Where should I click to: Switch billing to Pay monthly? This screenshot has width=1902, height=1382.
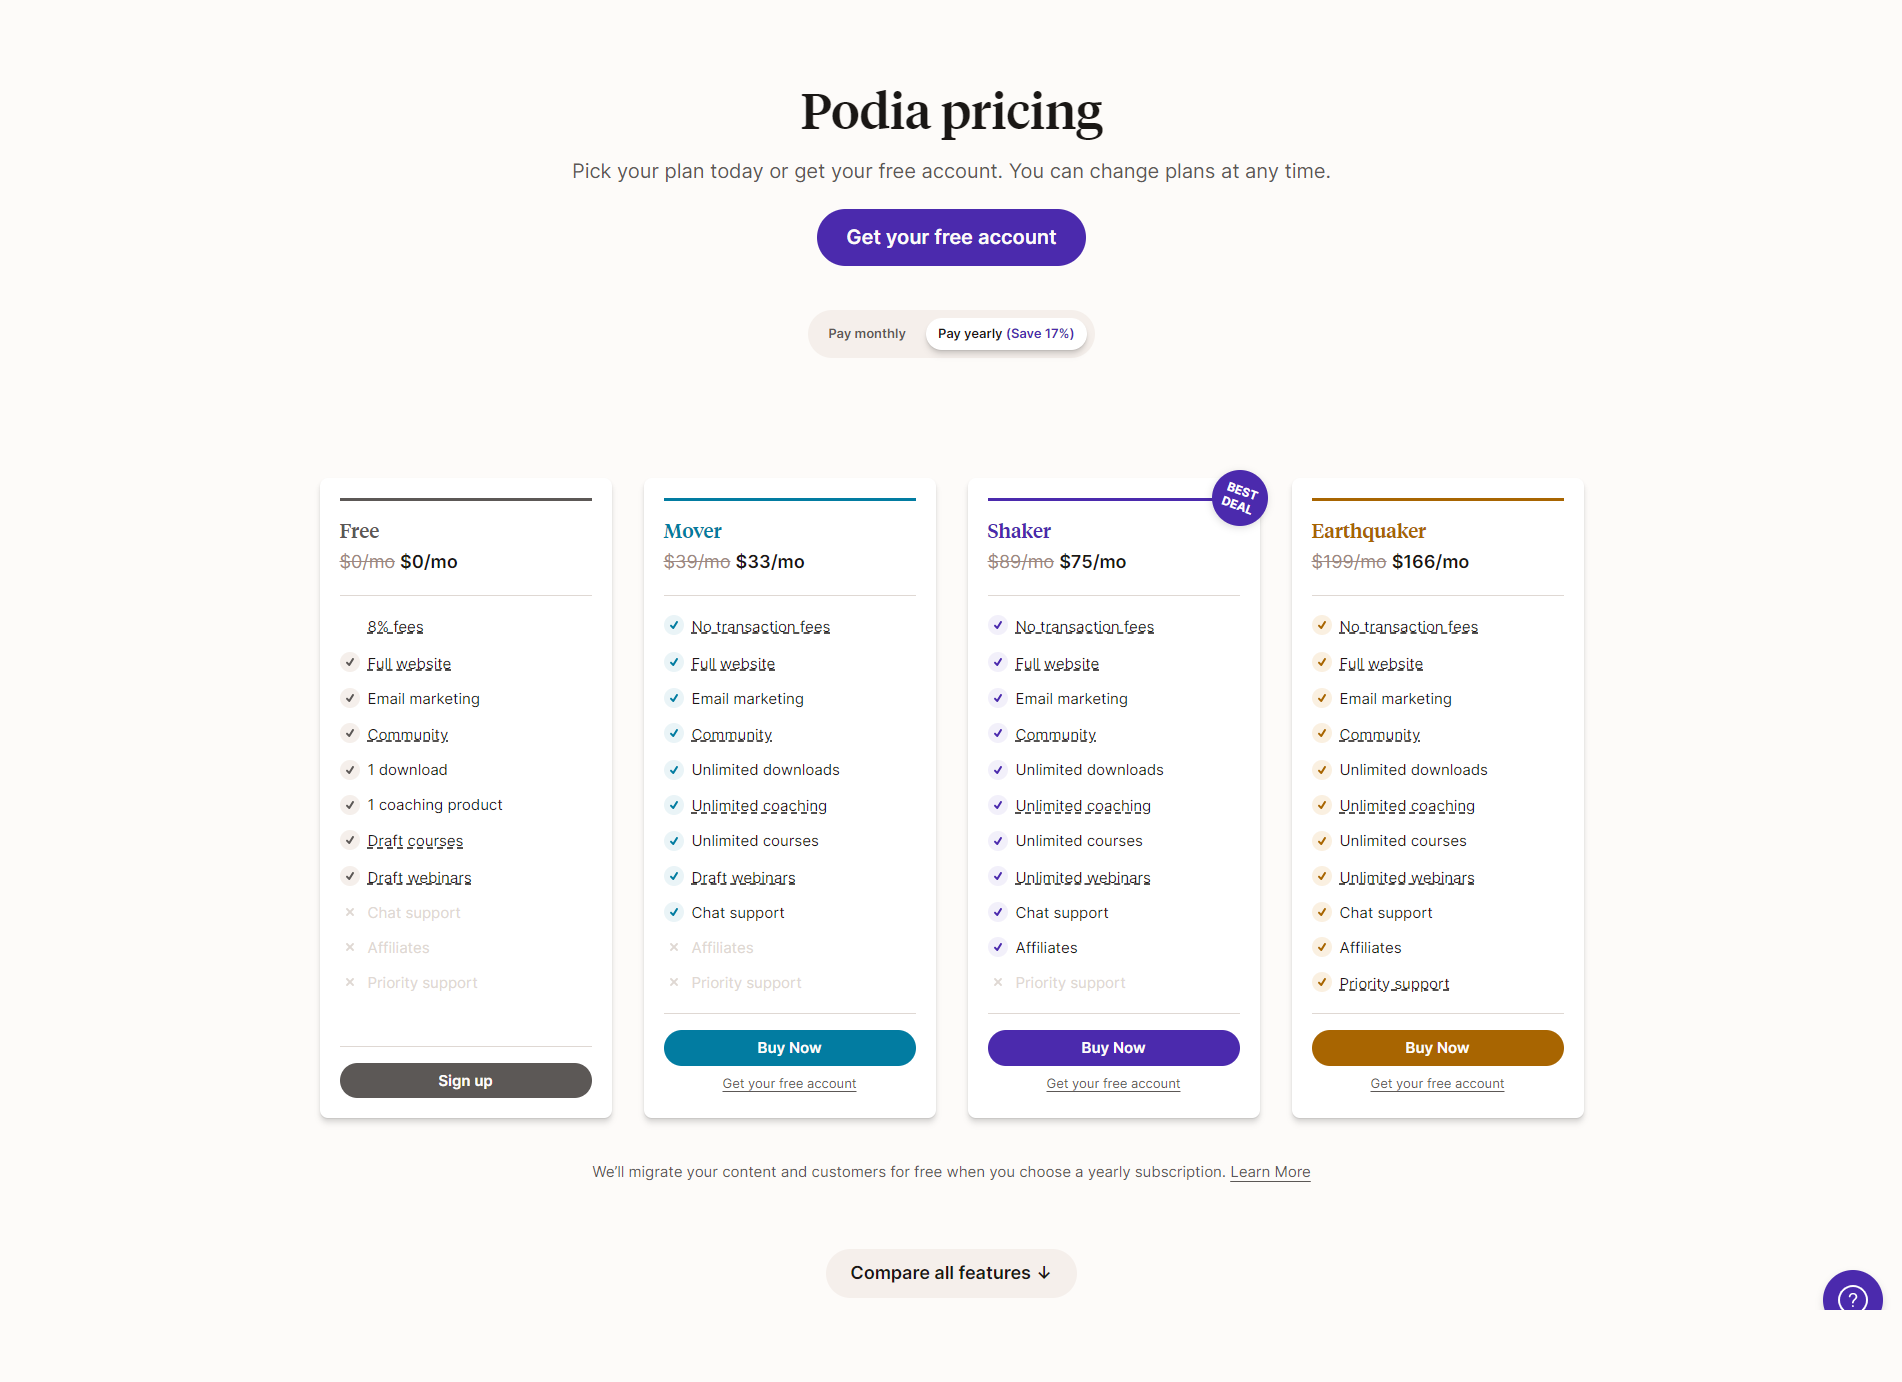point(866,333)
